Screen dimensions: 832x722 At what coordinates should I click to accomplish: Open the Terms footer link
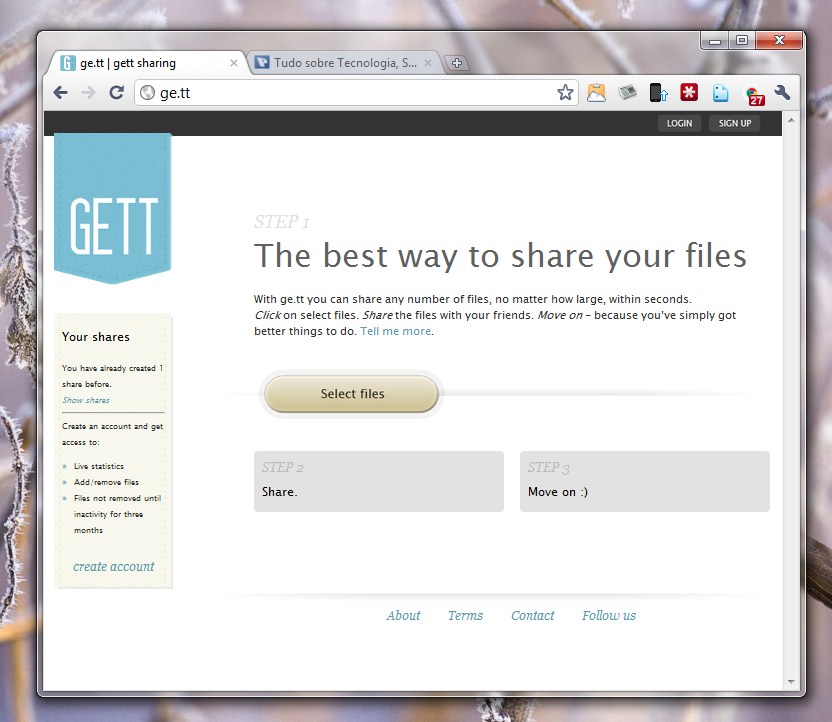(x=465, y=615)
